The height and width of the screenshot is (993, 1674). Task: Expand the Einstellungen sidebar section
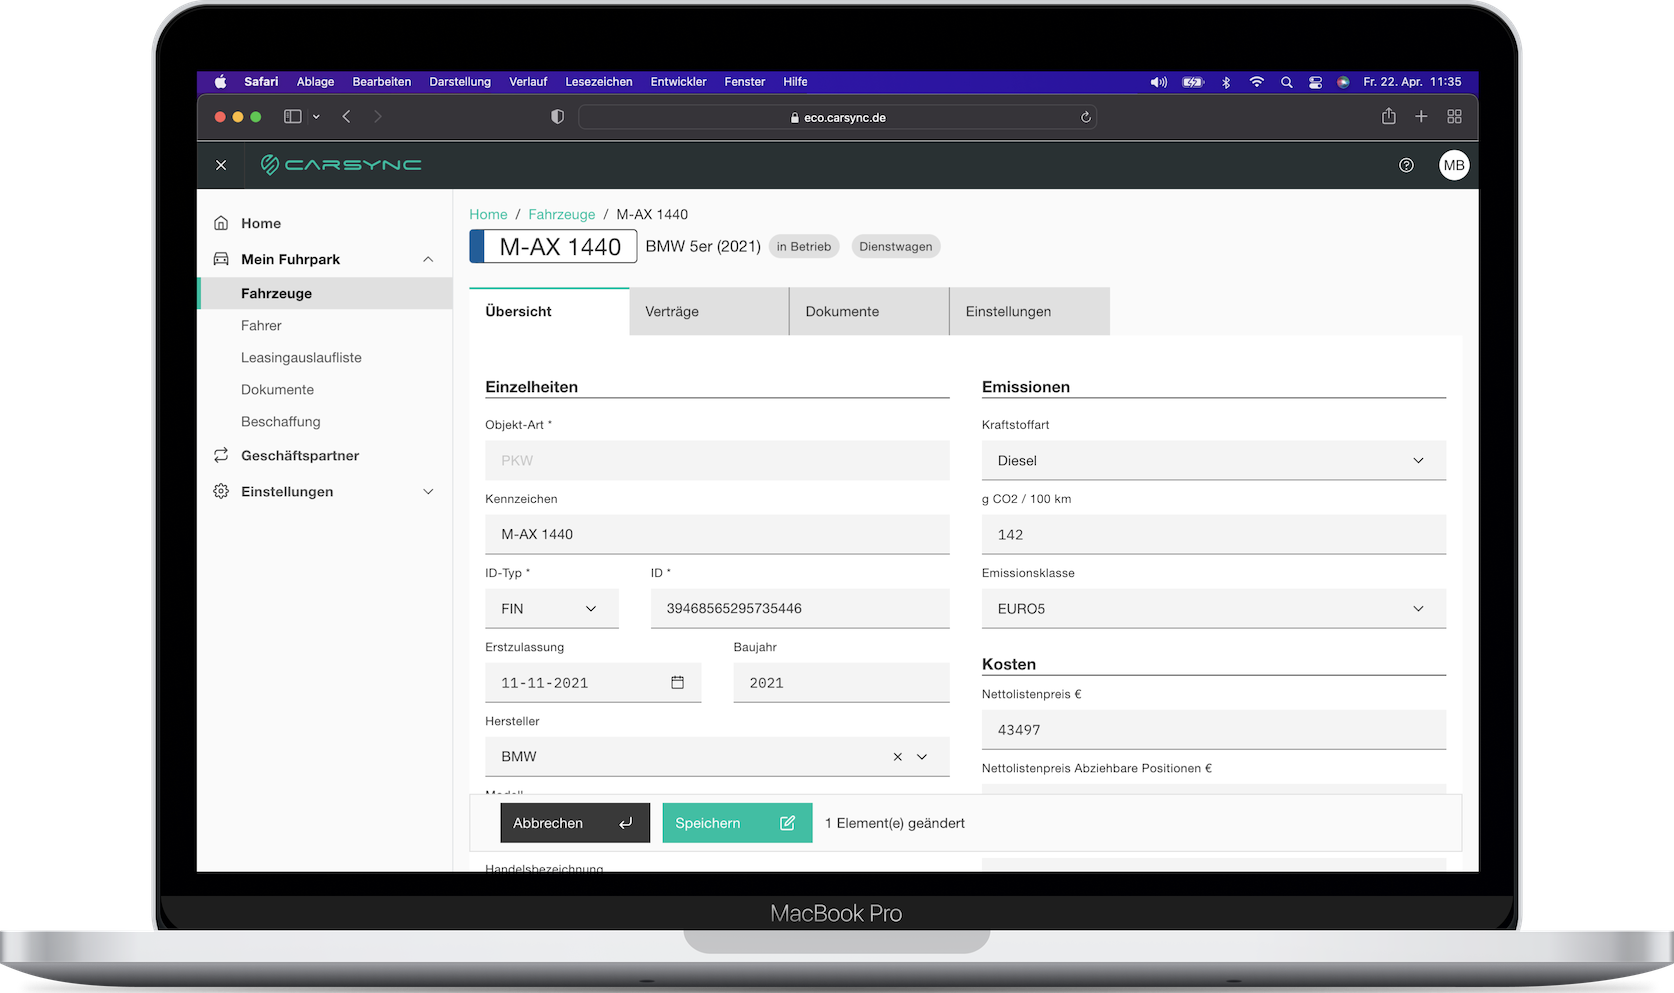[x=428, y=491]
